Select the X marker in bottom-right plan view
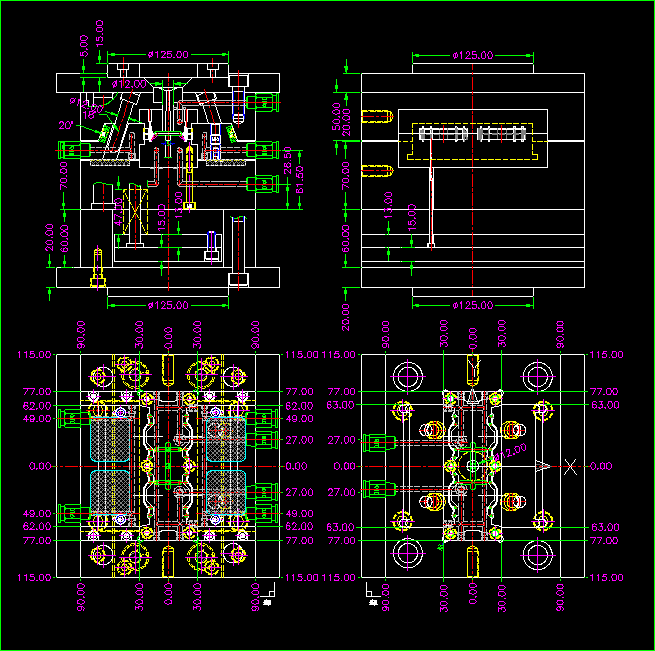655x651 pixels. pos(569,466)
